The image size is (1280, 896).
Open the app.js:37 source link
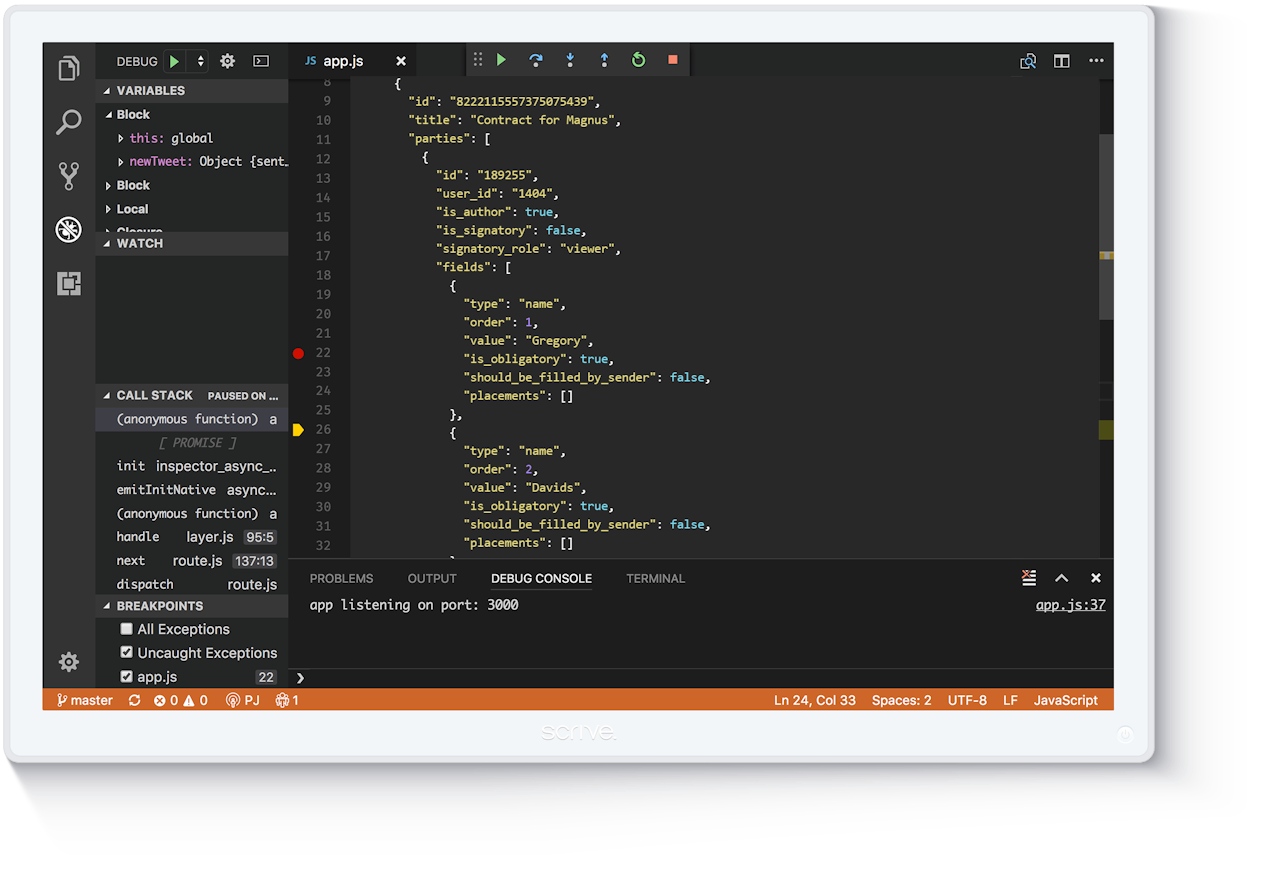[1070, 605]
